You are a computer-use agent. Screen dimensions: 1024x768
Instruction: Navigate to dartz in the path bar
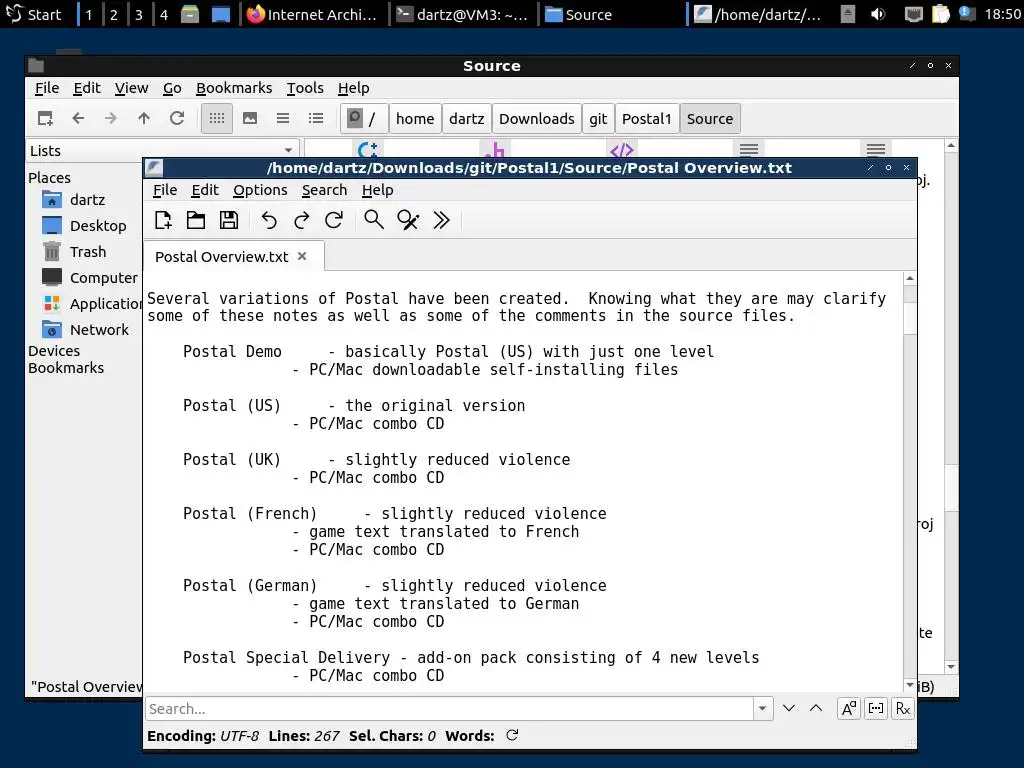[x=466, y=118]
